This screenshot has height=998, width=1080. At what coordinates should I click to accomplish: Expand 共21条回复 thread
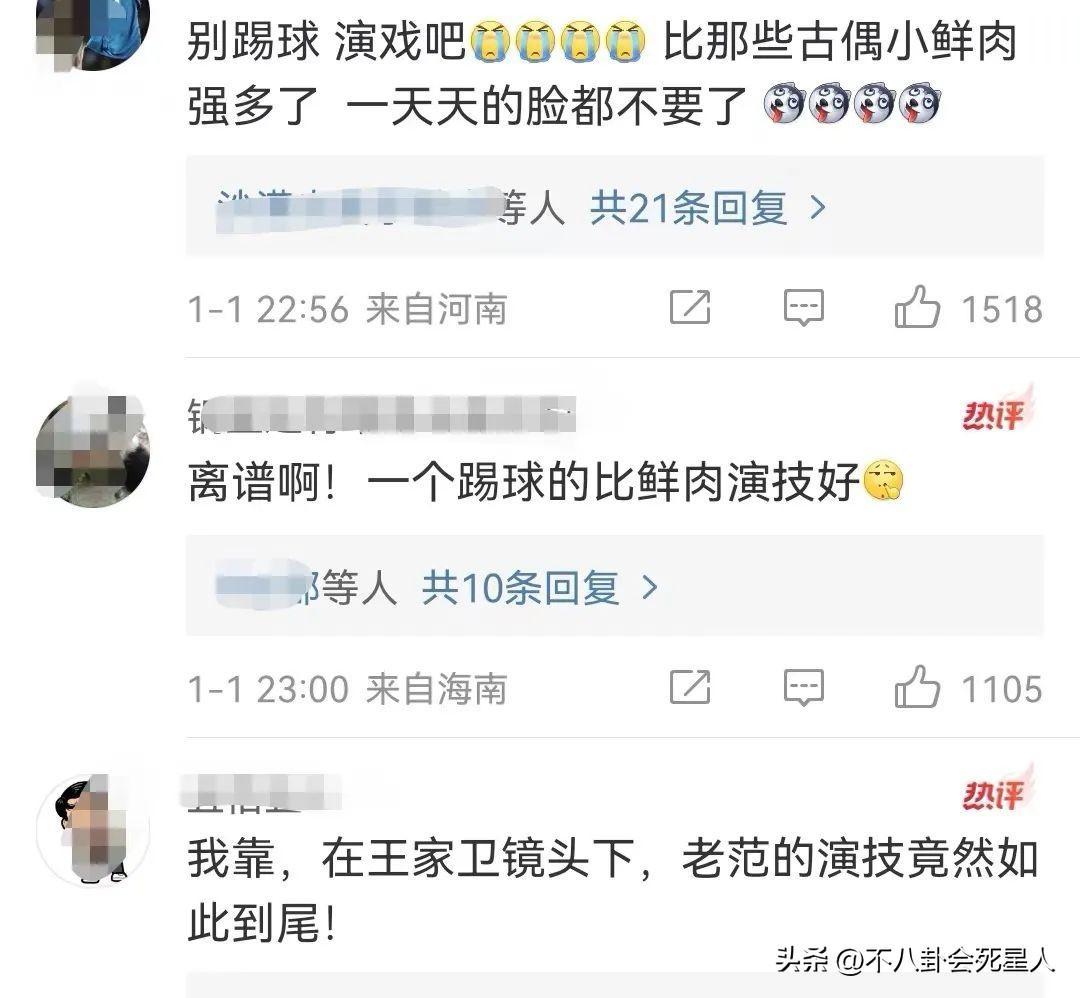click(x=687, y=207)
